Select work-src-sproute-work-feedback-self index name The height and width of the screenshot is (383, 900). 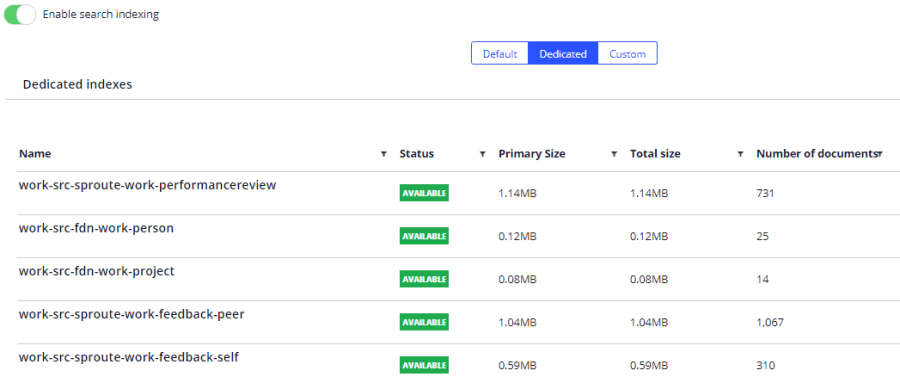pyautogui.click(x=129, y=357)
